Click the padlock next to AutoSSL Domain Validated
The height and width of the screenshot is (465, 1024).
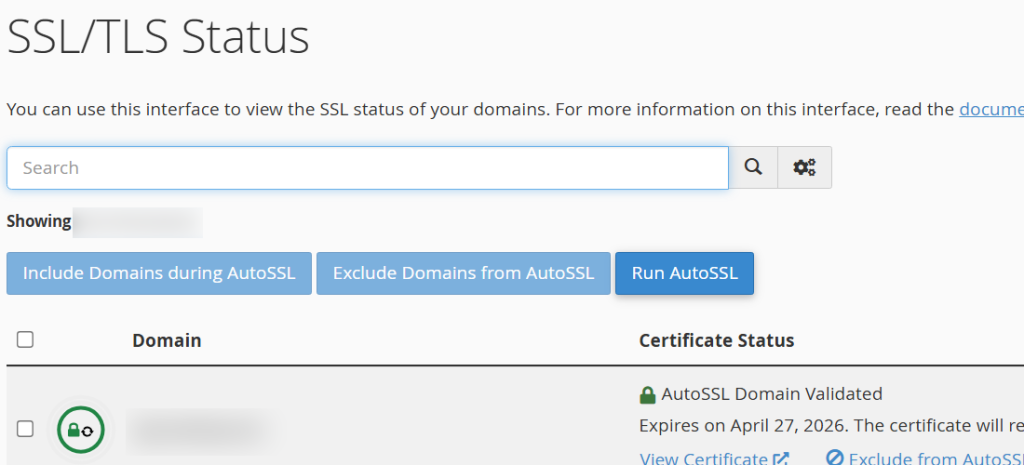tap(647, 394)
